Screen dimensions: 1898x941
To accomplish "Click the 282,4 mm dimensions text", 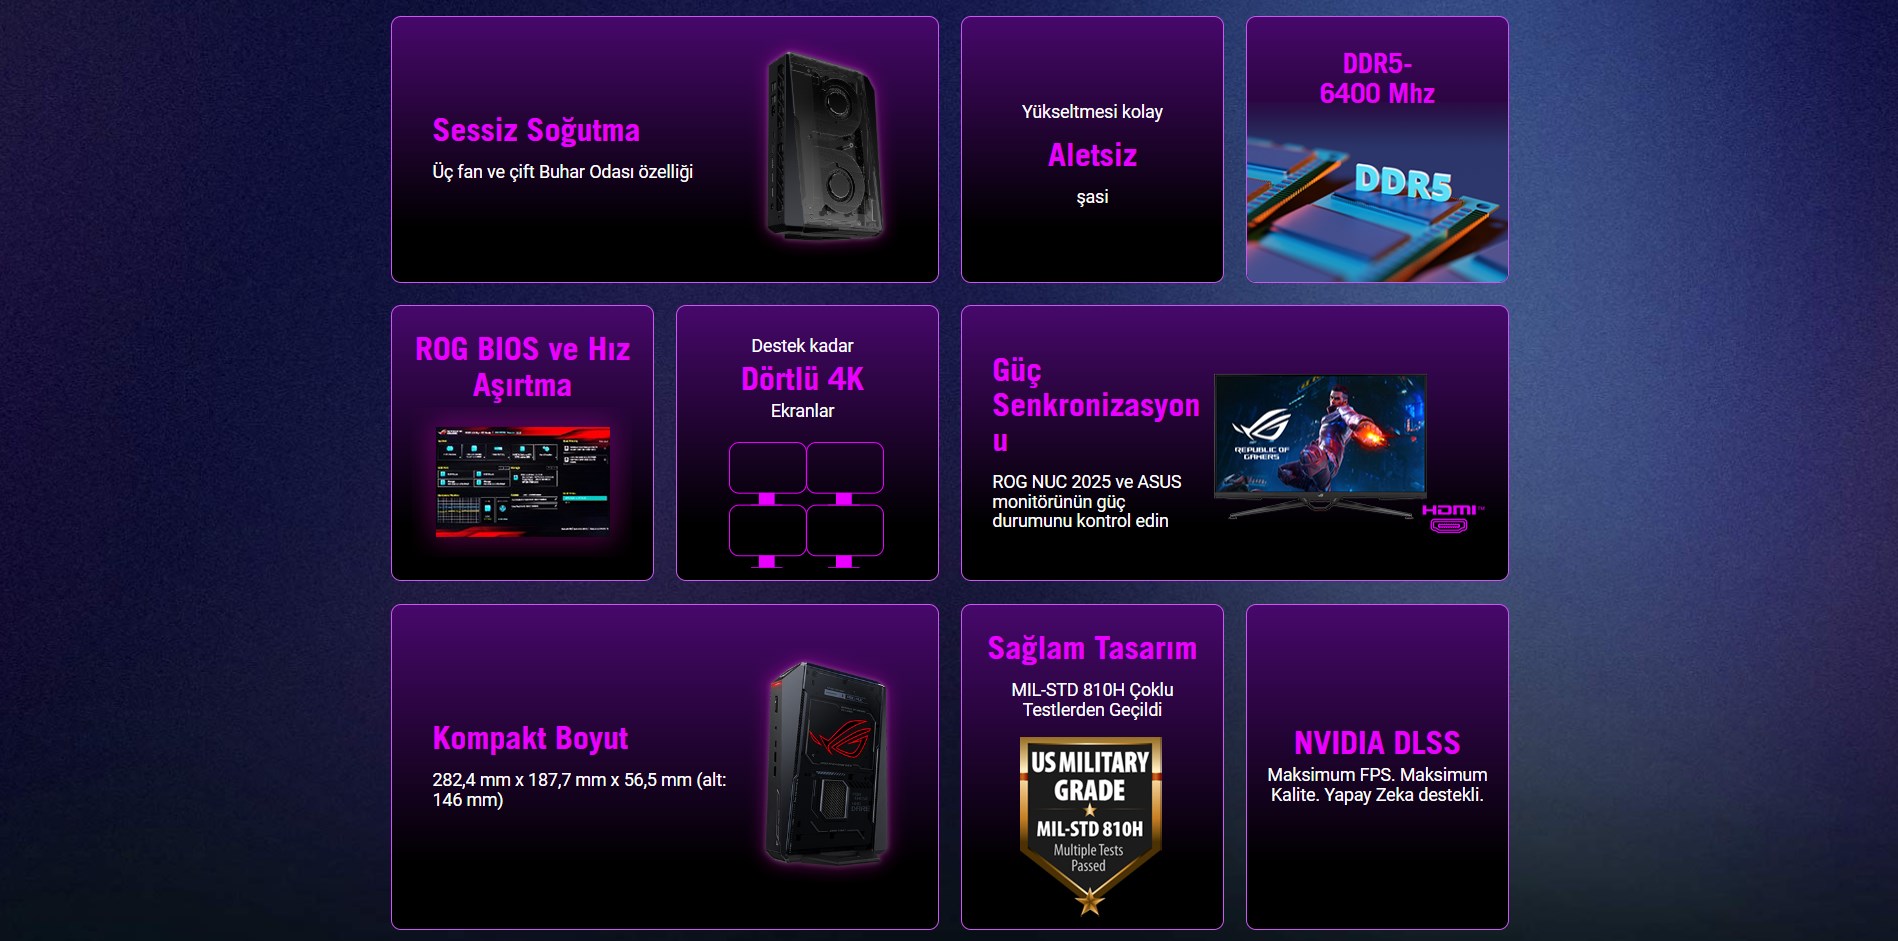I will pyautogui.click(x=579, y=790).
